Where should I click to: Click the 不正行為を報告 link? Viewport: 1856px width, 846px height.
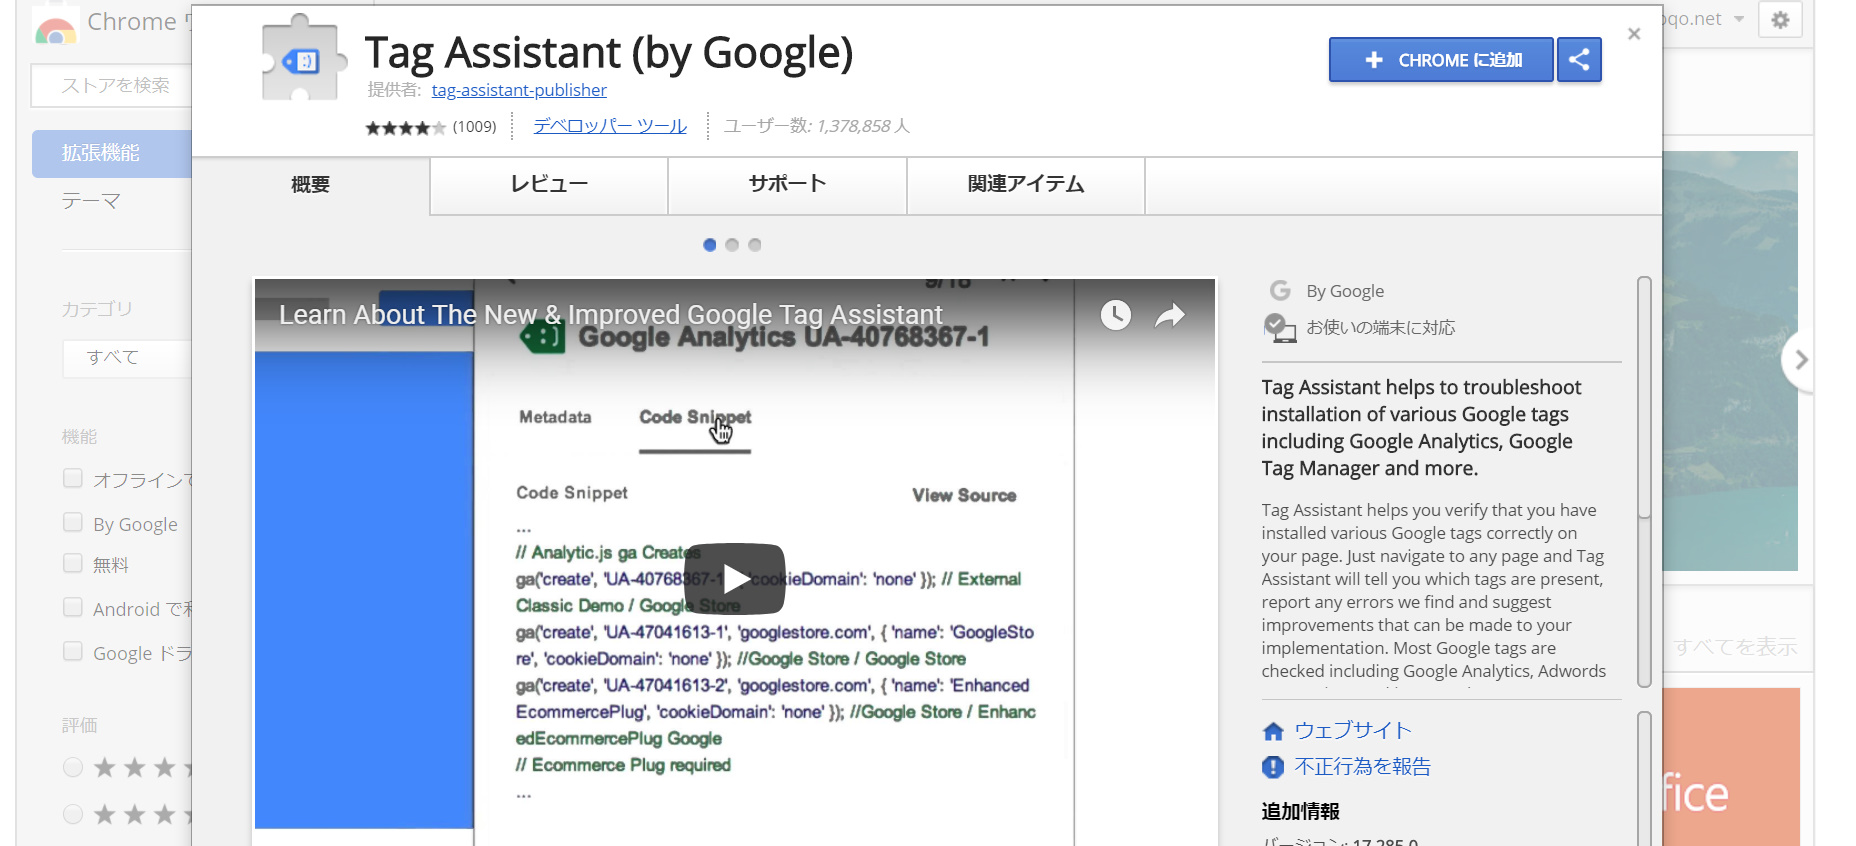(x=1362, y=766)
